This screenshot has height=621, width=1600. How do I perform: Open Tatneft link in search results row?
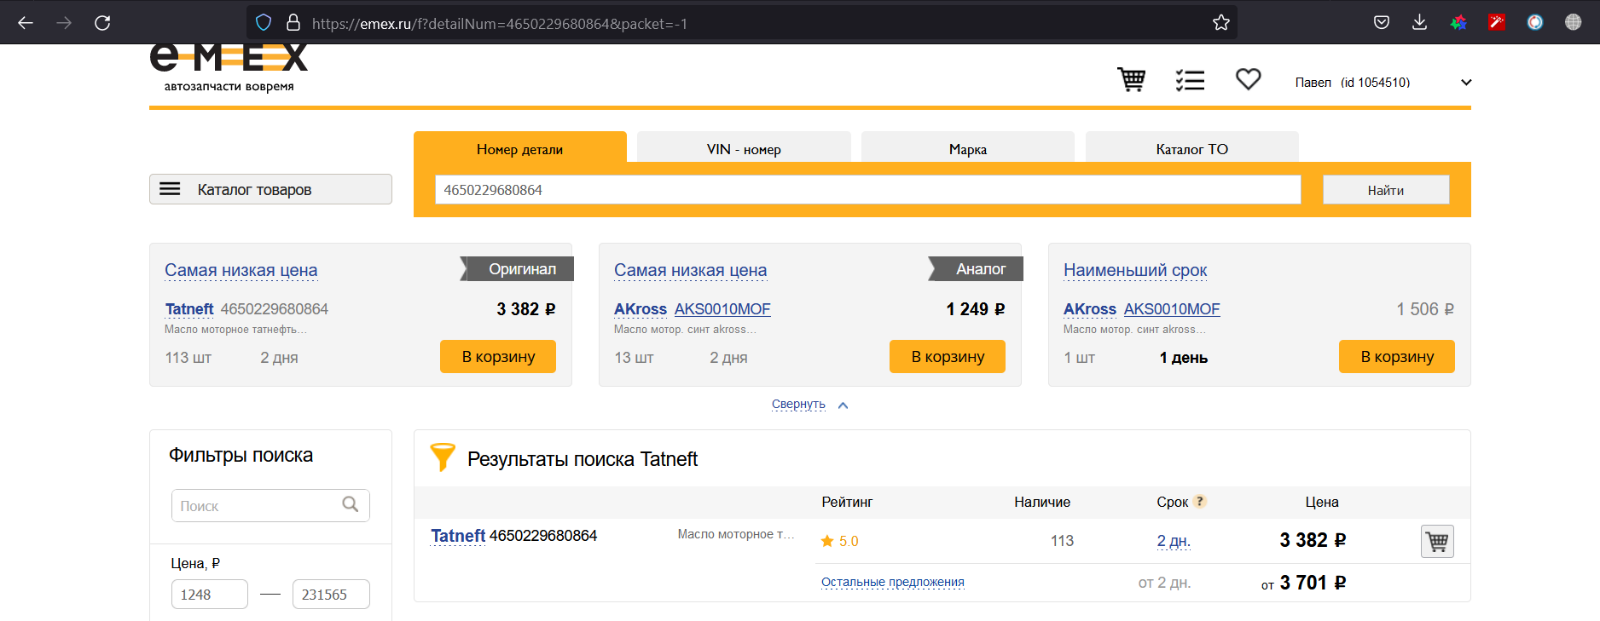pos(458,536)
